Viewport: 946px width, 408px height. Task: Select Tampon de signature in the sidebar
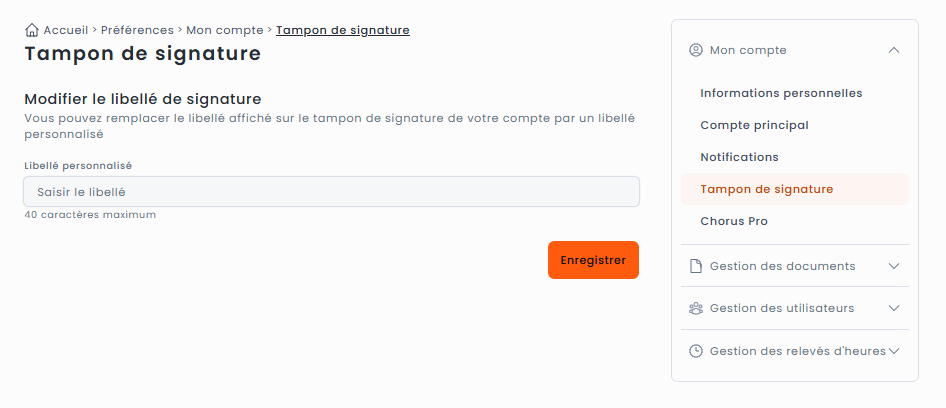pyautogui.click(x=766, y=189)
